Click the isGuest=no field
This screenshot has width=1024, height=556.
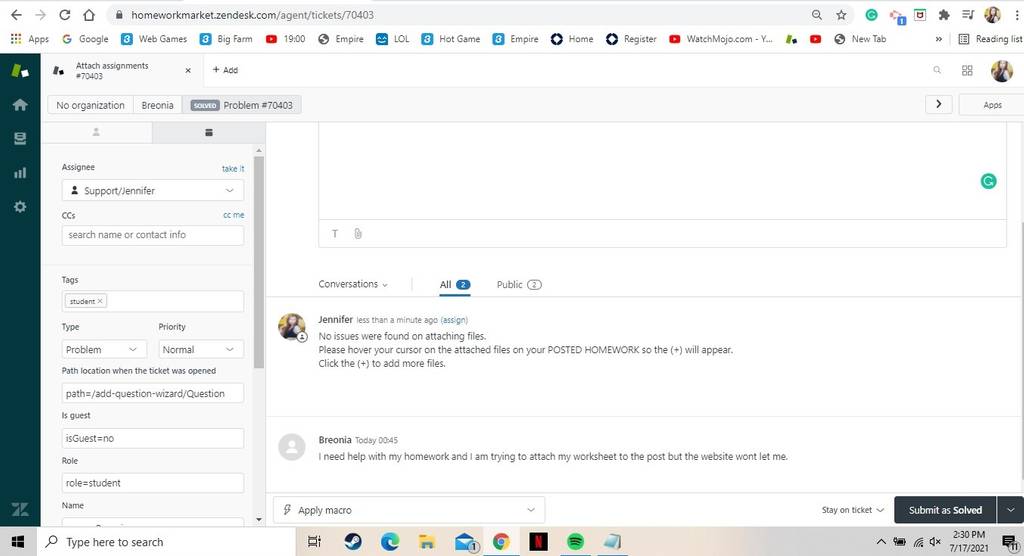click(153, 438)
